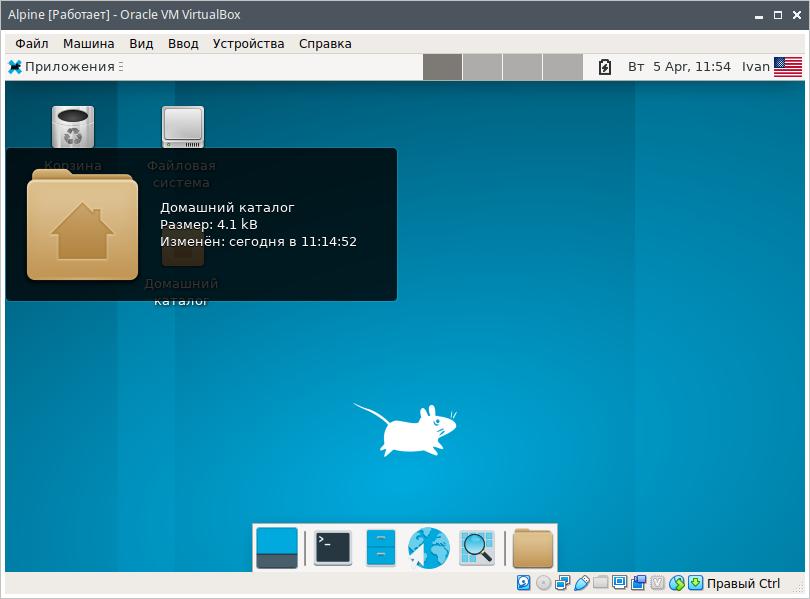Select the Домашний каталог desktop icon label
810x599 pixels.
point(181,292)
